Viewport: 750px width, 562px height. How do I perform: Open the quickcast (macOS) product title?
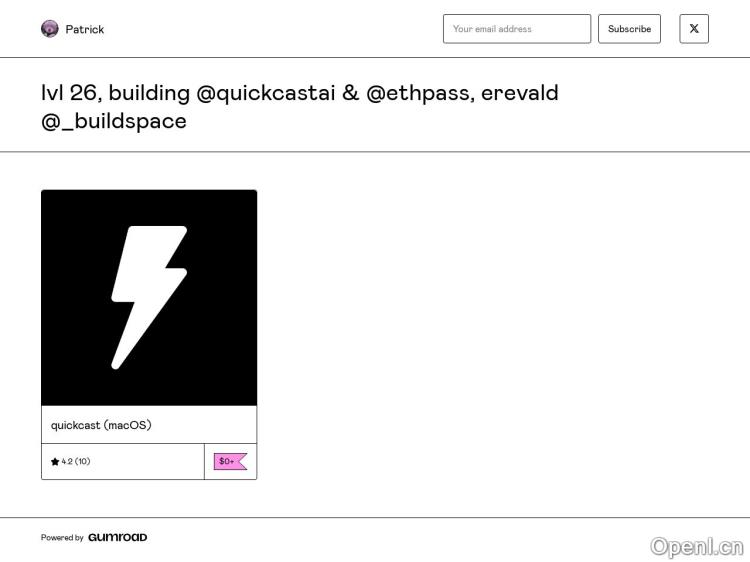coord(101,425)
